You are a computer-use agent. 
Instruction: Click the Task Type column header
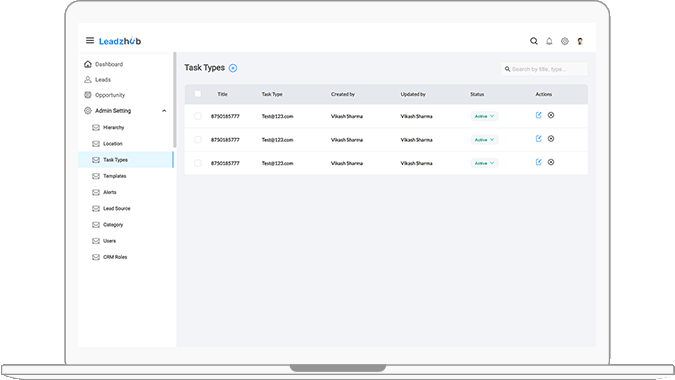coord(272,94)
